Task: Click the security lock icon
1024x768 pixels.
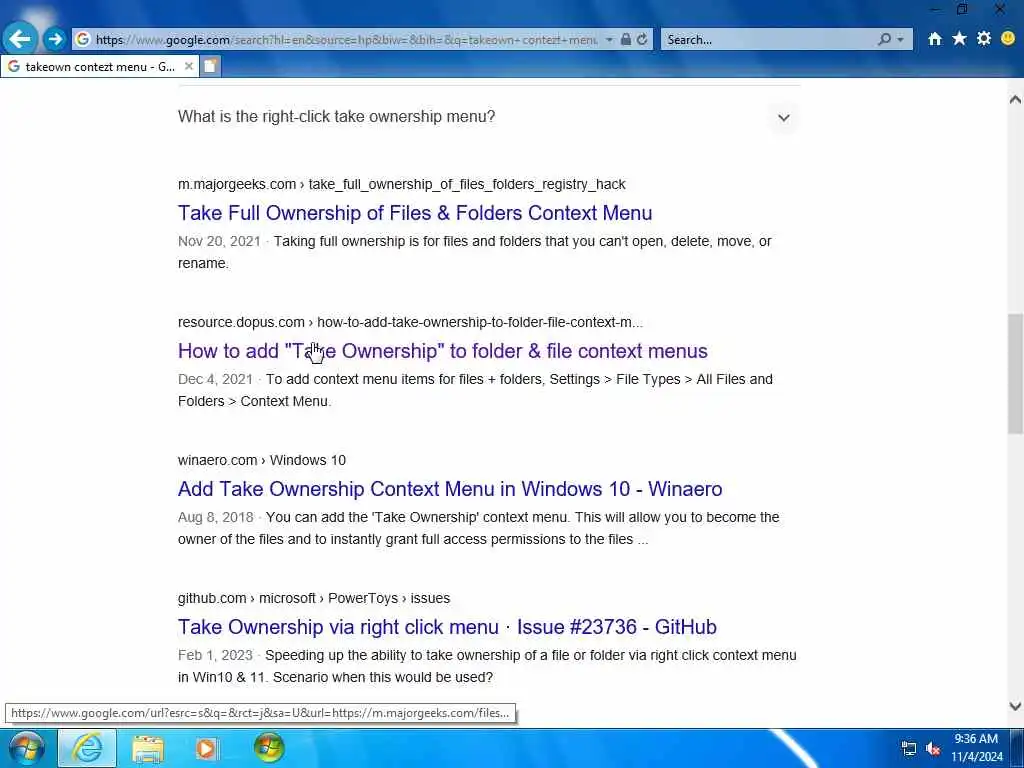Action: pyautogui.click(x=626, y=40)
